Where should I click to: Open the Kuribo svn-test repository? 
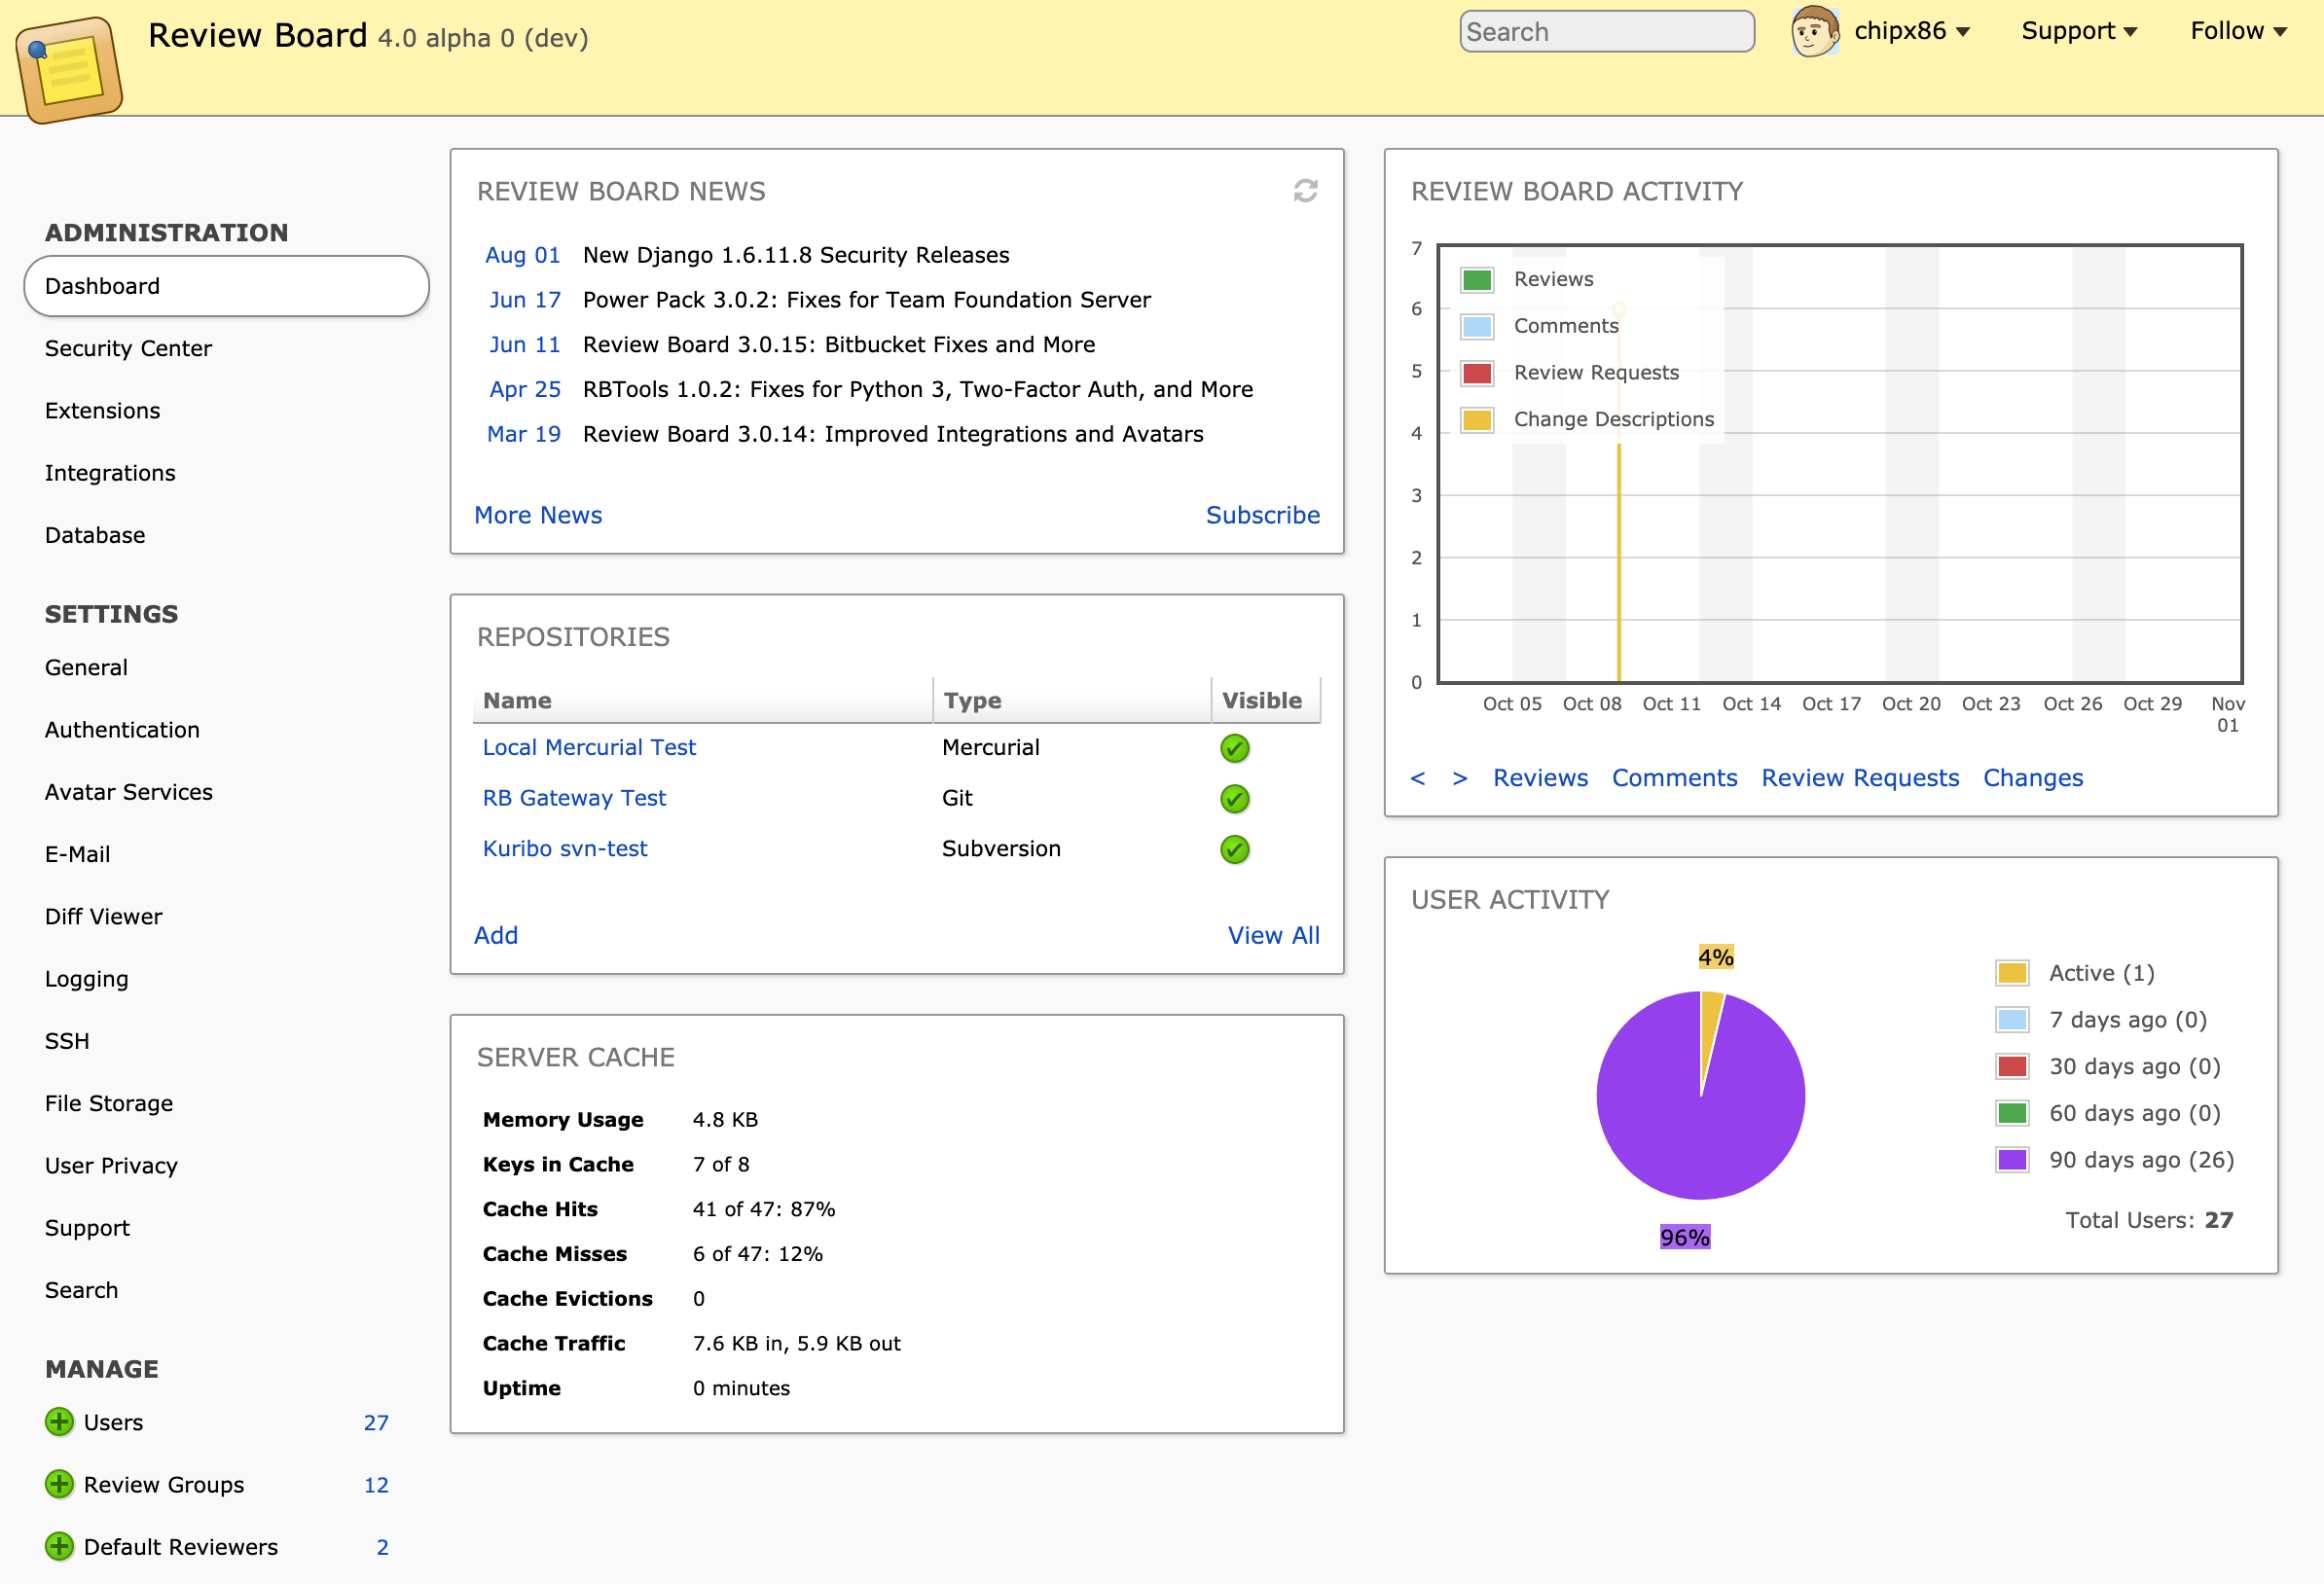click(565, 848)
